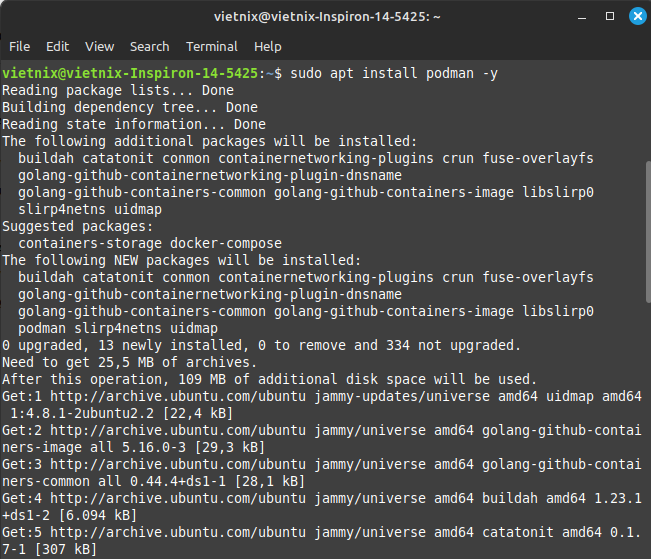
Task: Open the Search menu
Action: 149,47
